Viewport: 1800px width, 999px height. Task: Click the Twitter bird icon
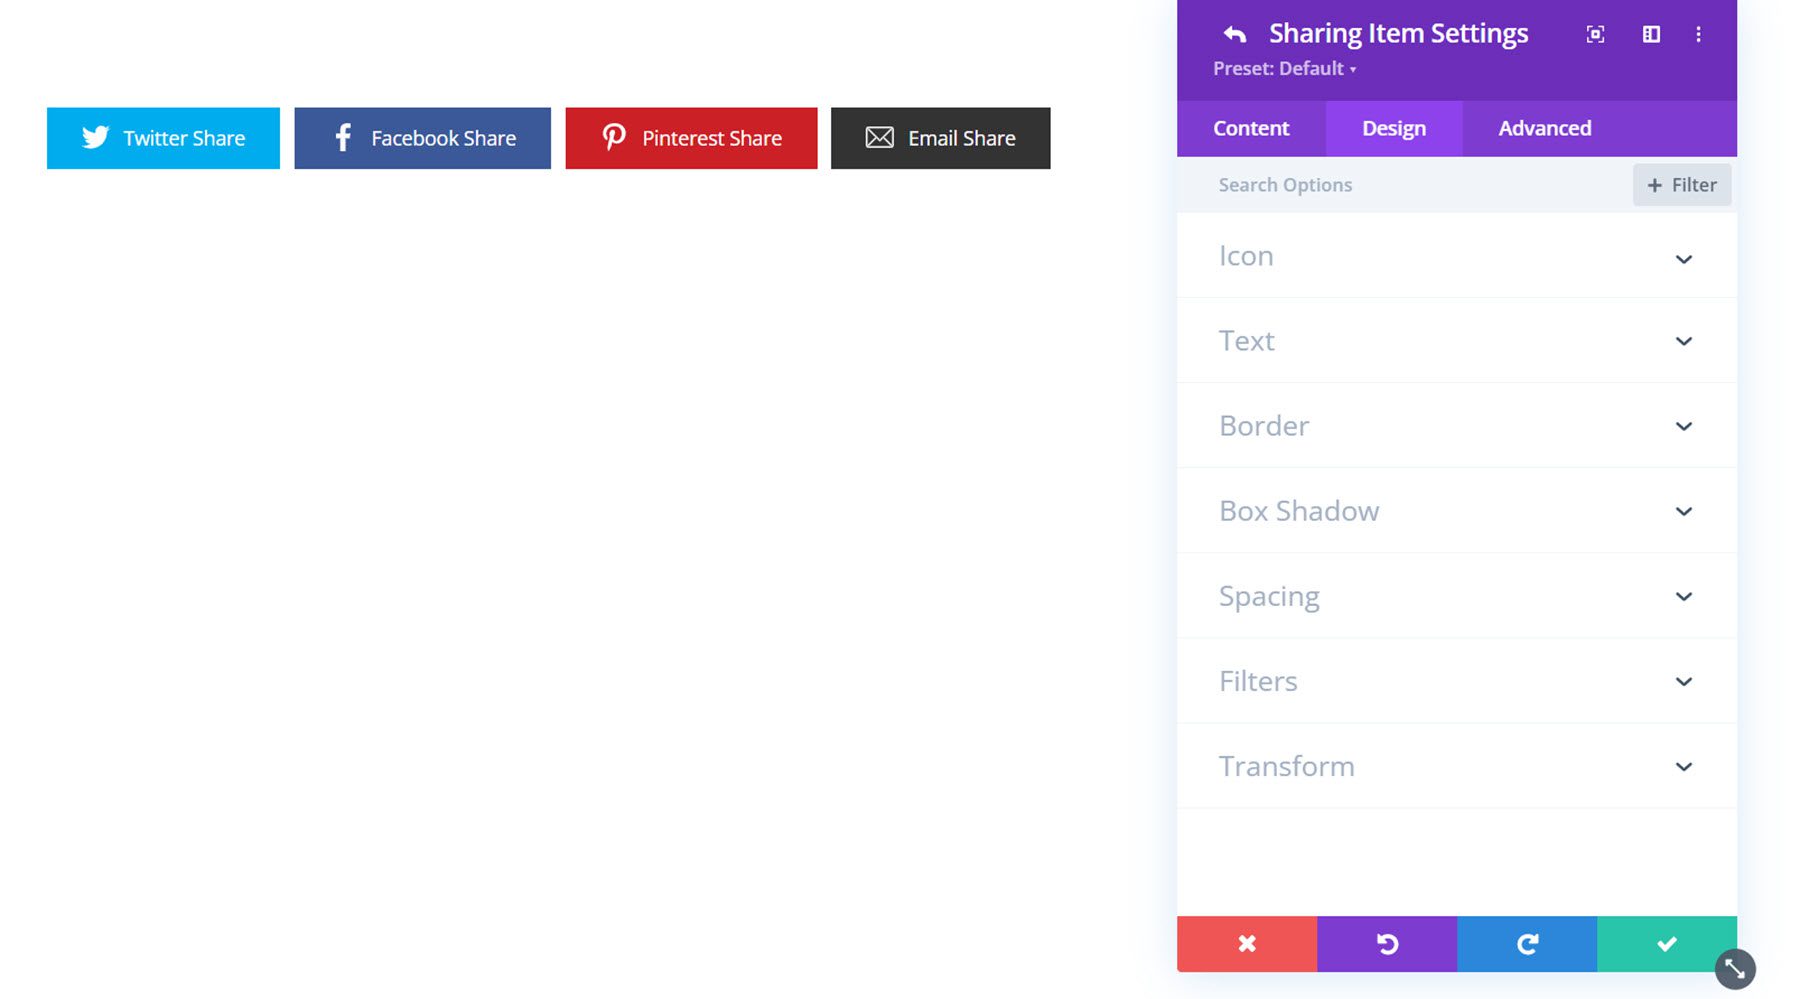click(x=96, y=137)
